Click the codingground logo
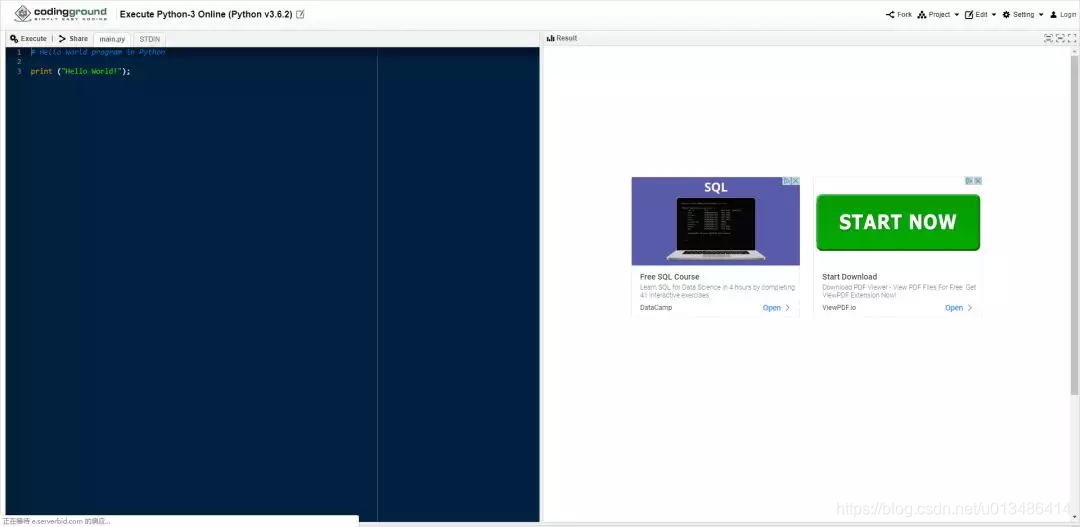Image resolution: width=1080 pixels, height=527 pixels. tap(61, 14)
